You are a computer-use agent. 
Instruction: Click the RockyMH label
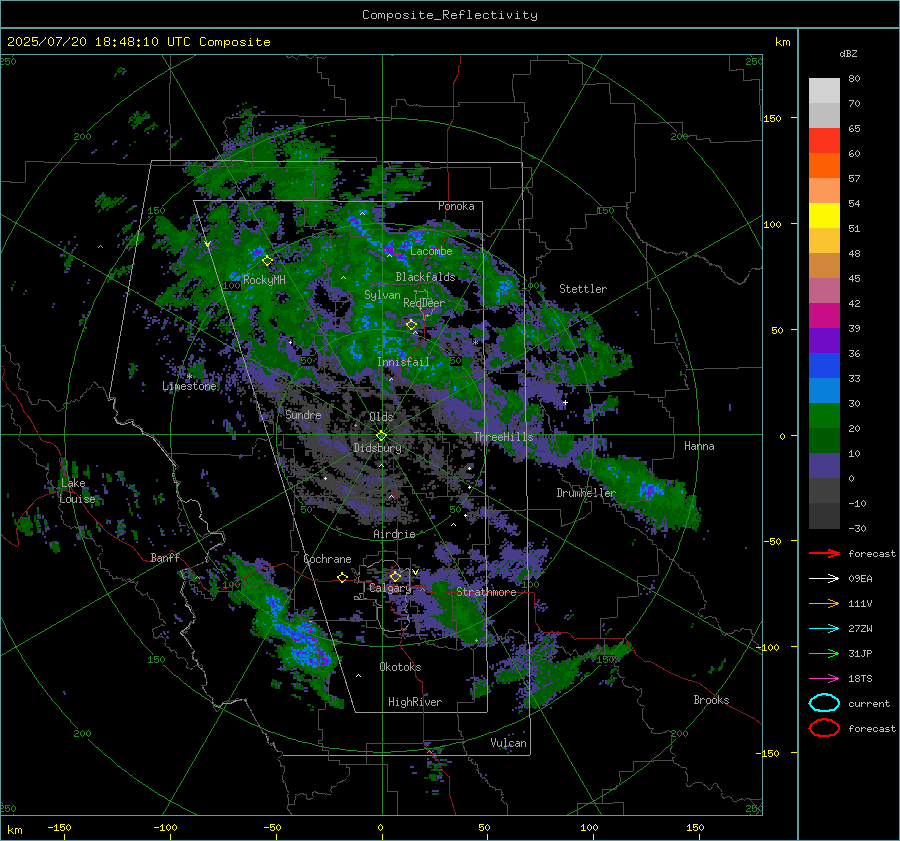(264, 280)
